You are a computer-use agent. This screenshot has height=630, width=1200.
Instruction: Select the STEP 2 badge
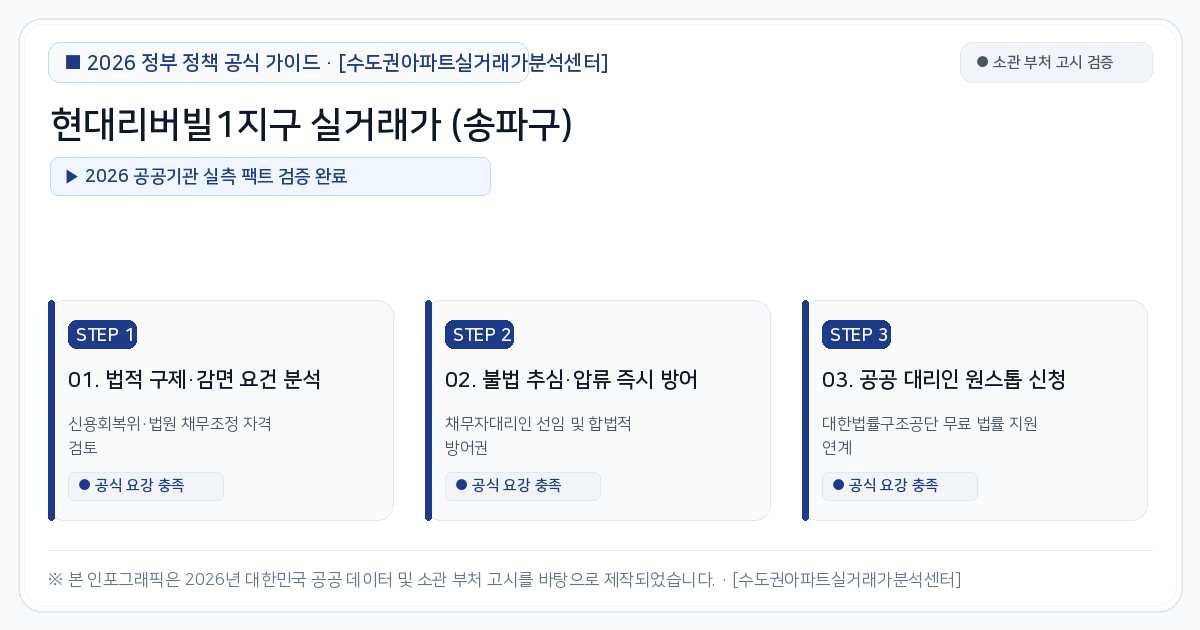click(x=479, y=335)
